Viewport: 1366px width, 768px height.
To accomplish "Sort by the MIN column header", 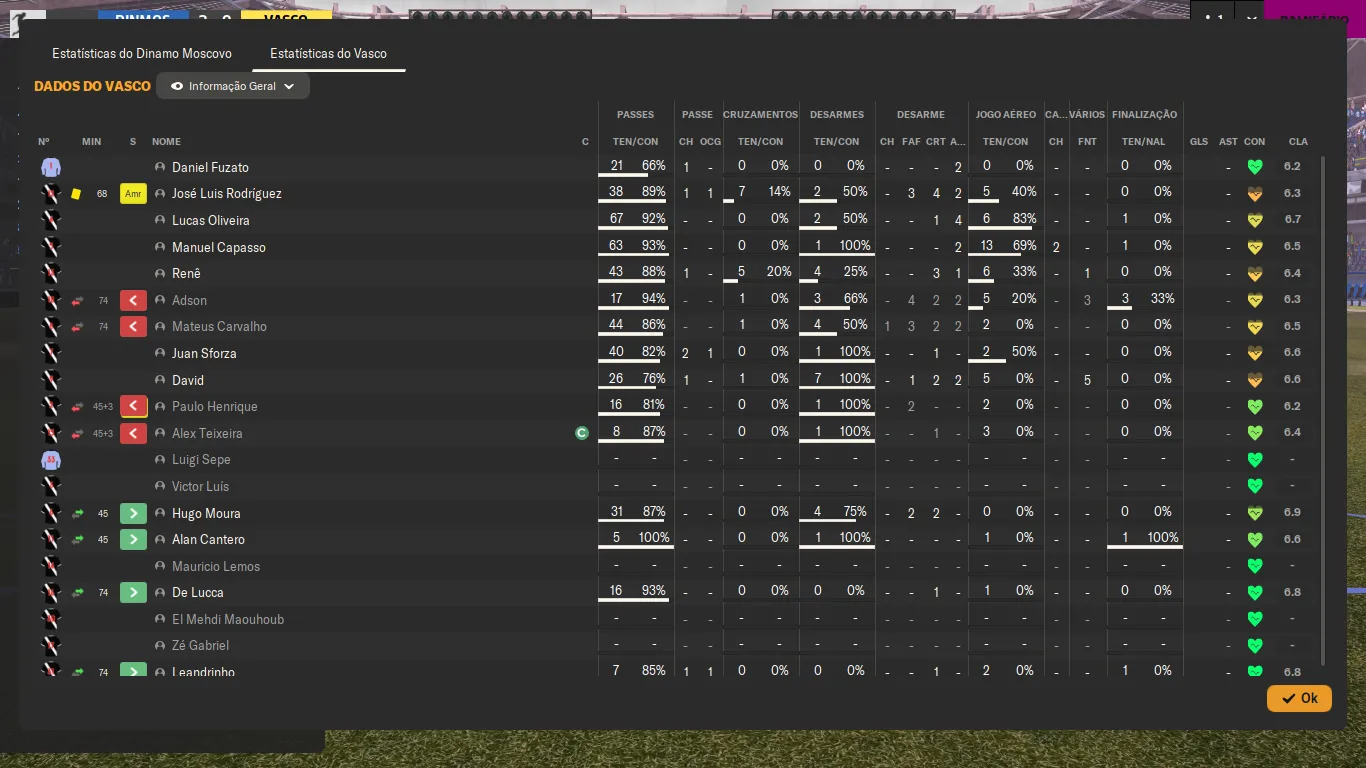I will (x=91, y=142).
